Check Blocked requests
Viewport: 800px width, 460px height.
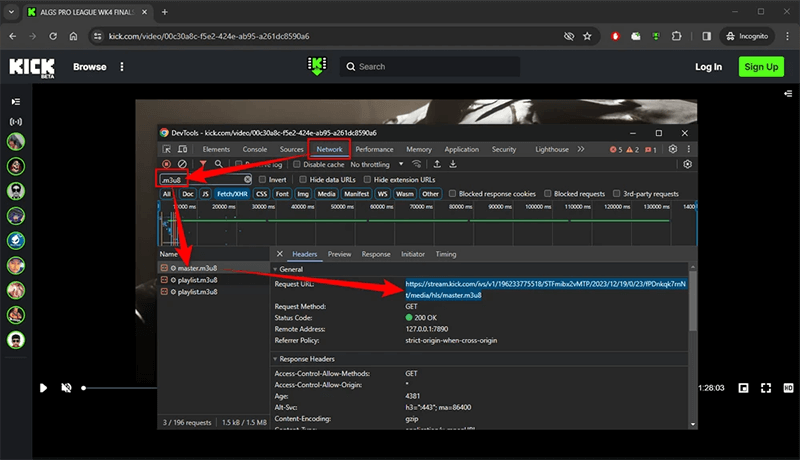(547, 194)
